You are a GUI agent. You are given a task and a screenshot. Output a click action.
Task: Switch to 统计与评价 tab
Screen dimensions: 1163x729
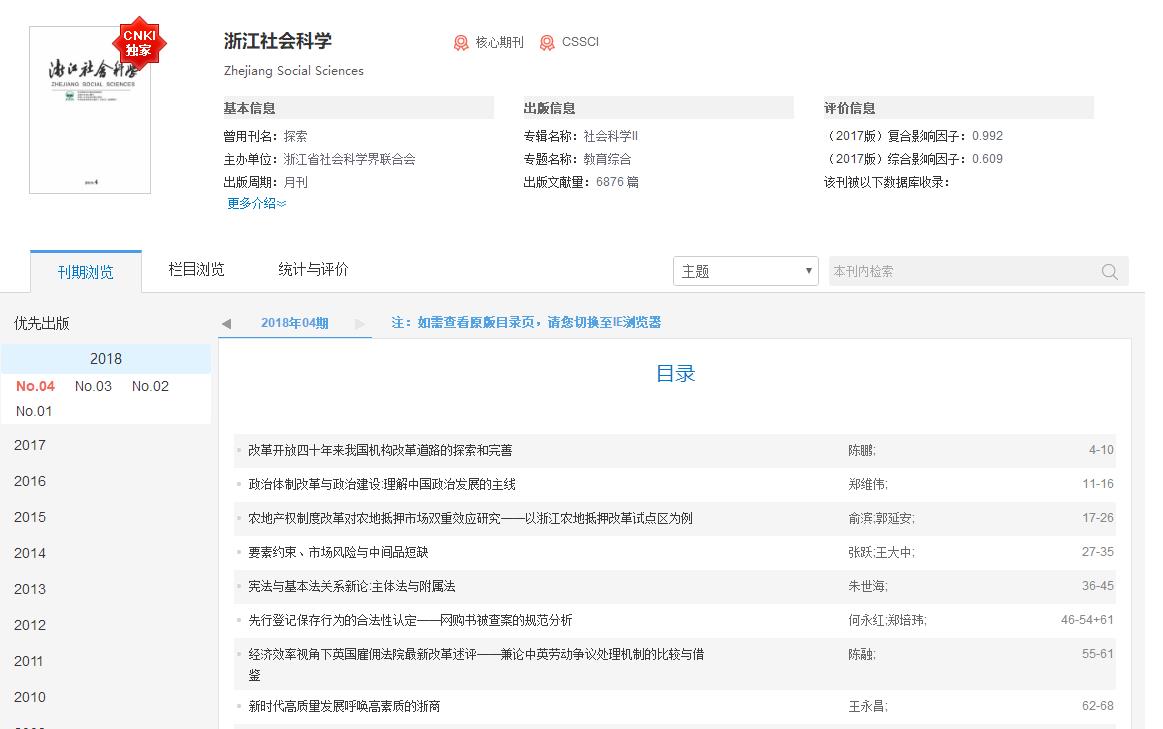tap(313, 269)
